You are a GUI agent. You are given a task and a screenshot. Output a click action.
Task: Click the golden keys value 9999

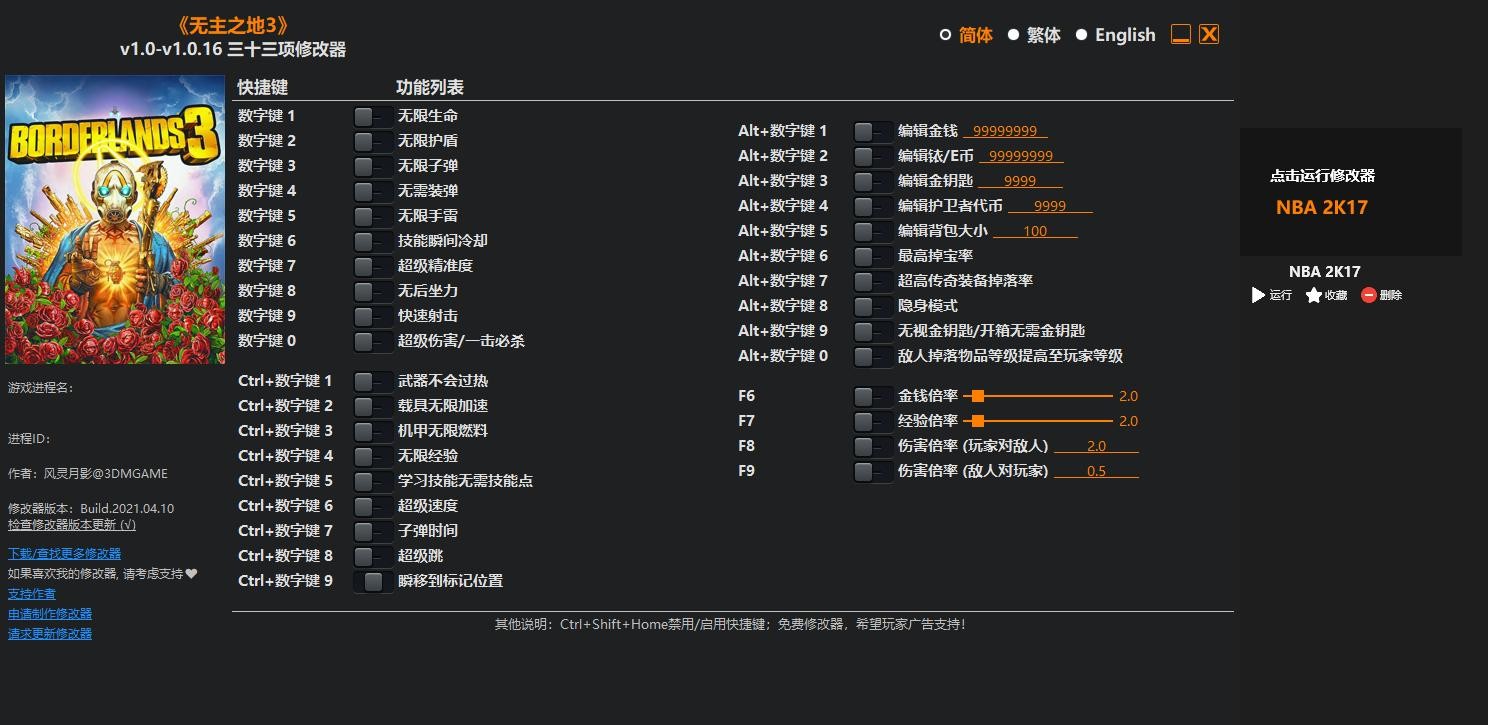point(1020,181)
